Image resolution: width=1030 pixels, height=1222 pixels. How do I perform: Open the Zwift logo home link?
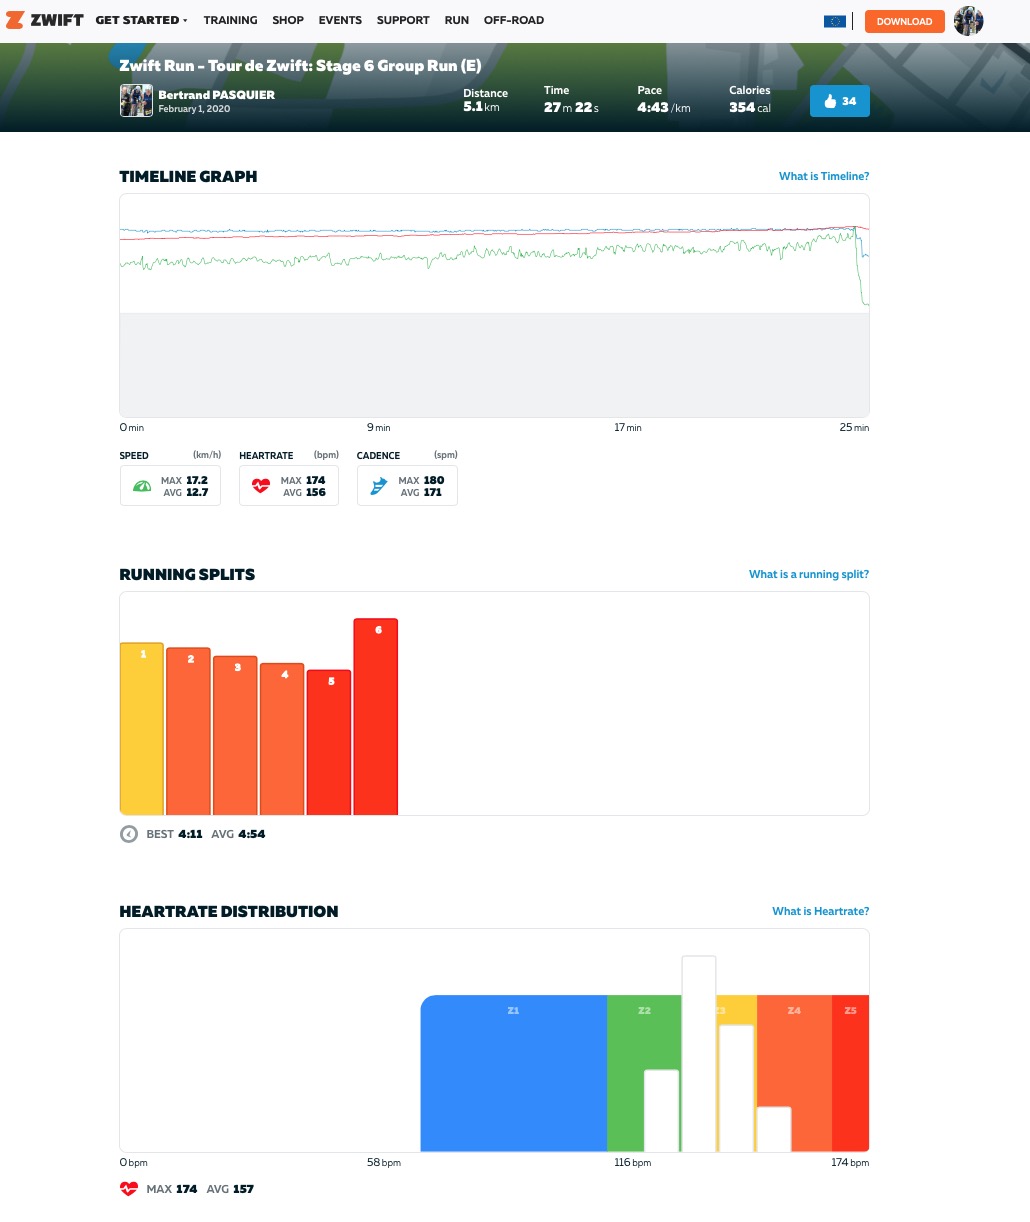pyautogui.click(x=45, y=20)
